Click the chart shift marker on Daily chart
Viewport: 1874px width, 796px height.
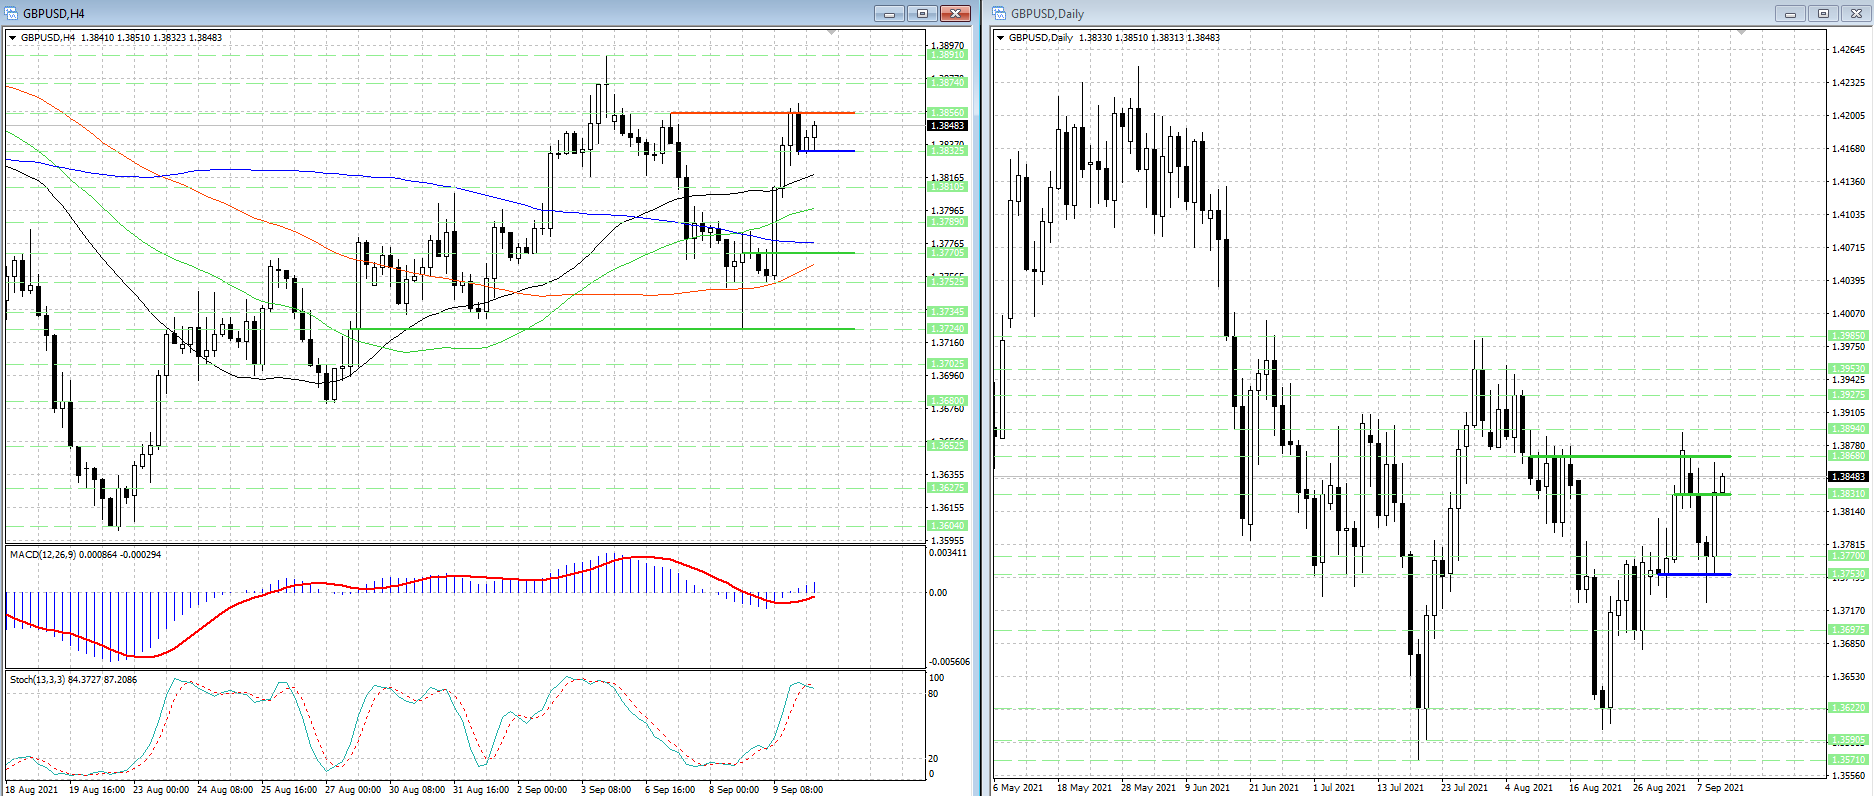click(1741, 33)
